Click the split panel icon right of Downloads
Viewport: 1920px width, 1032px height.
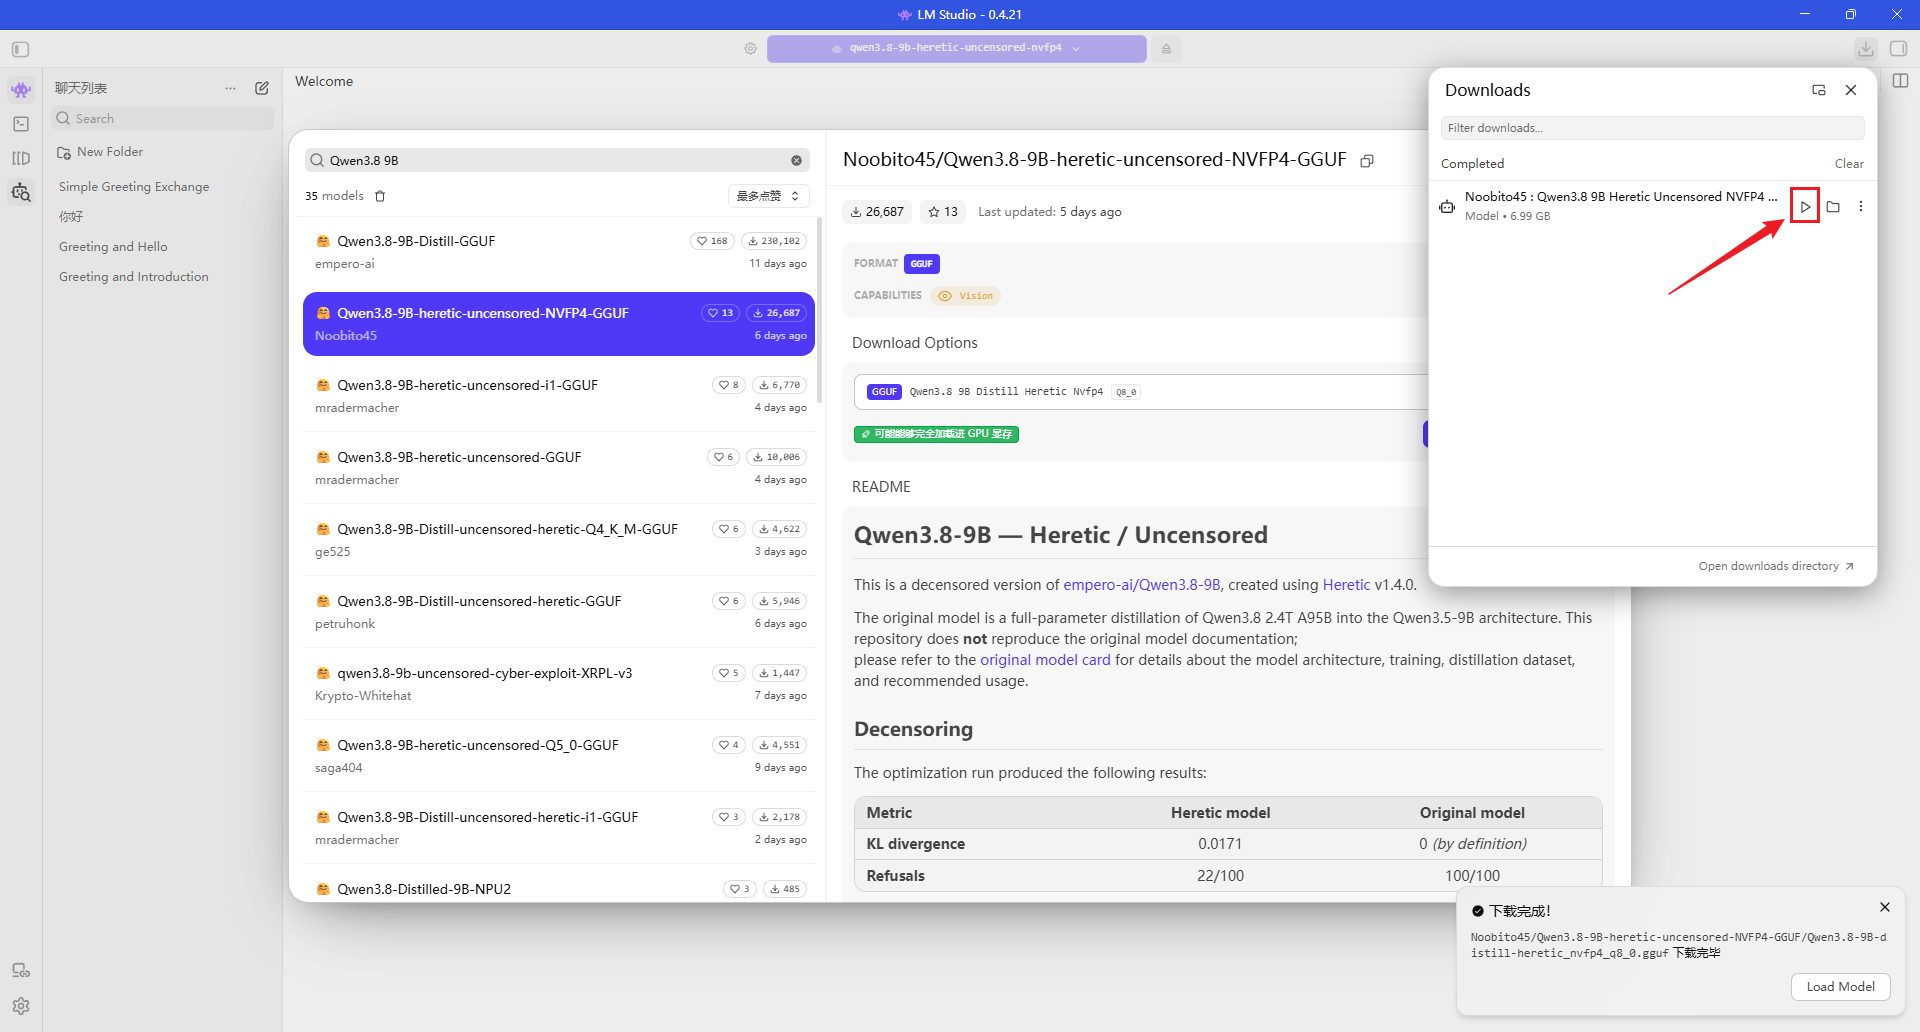pyautogui.click(x=1901, y=81)
